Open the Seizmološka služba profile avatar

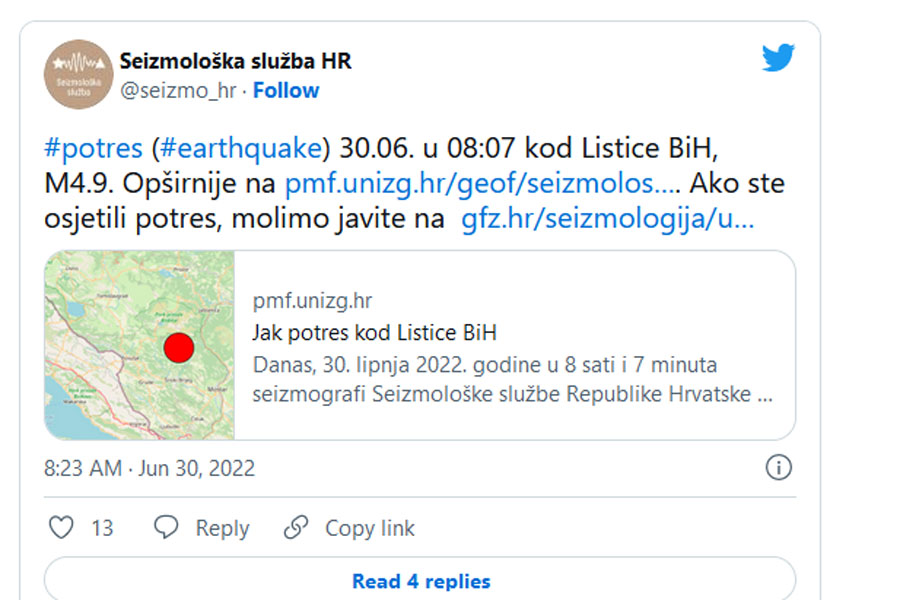click(79, 75)
